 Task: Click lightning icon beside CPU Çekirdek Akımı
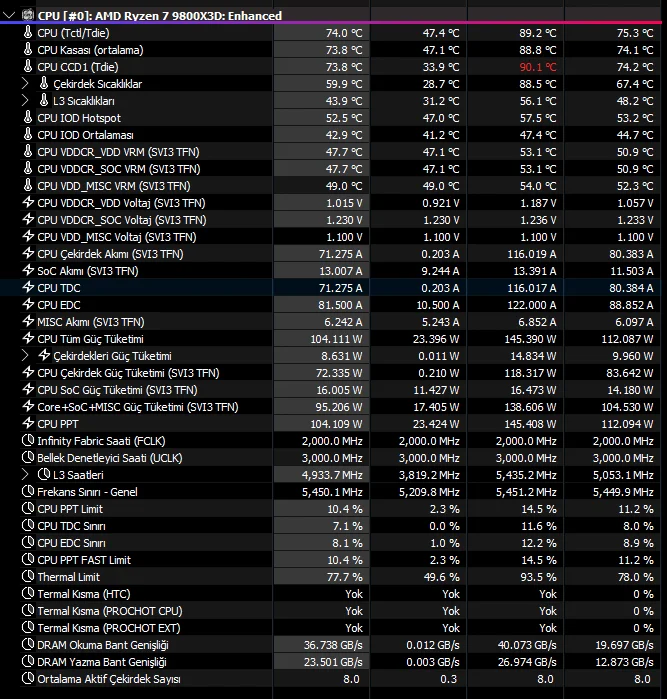click(x=28, y=253)
